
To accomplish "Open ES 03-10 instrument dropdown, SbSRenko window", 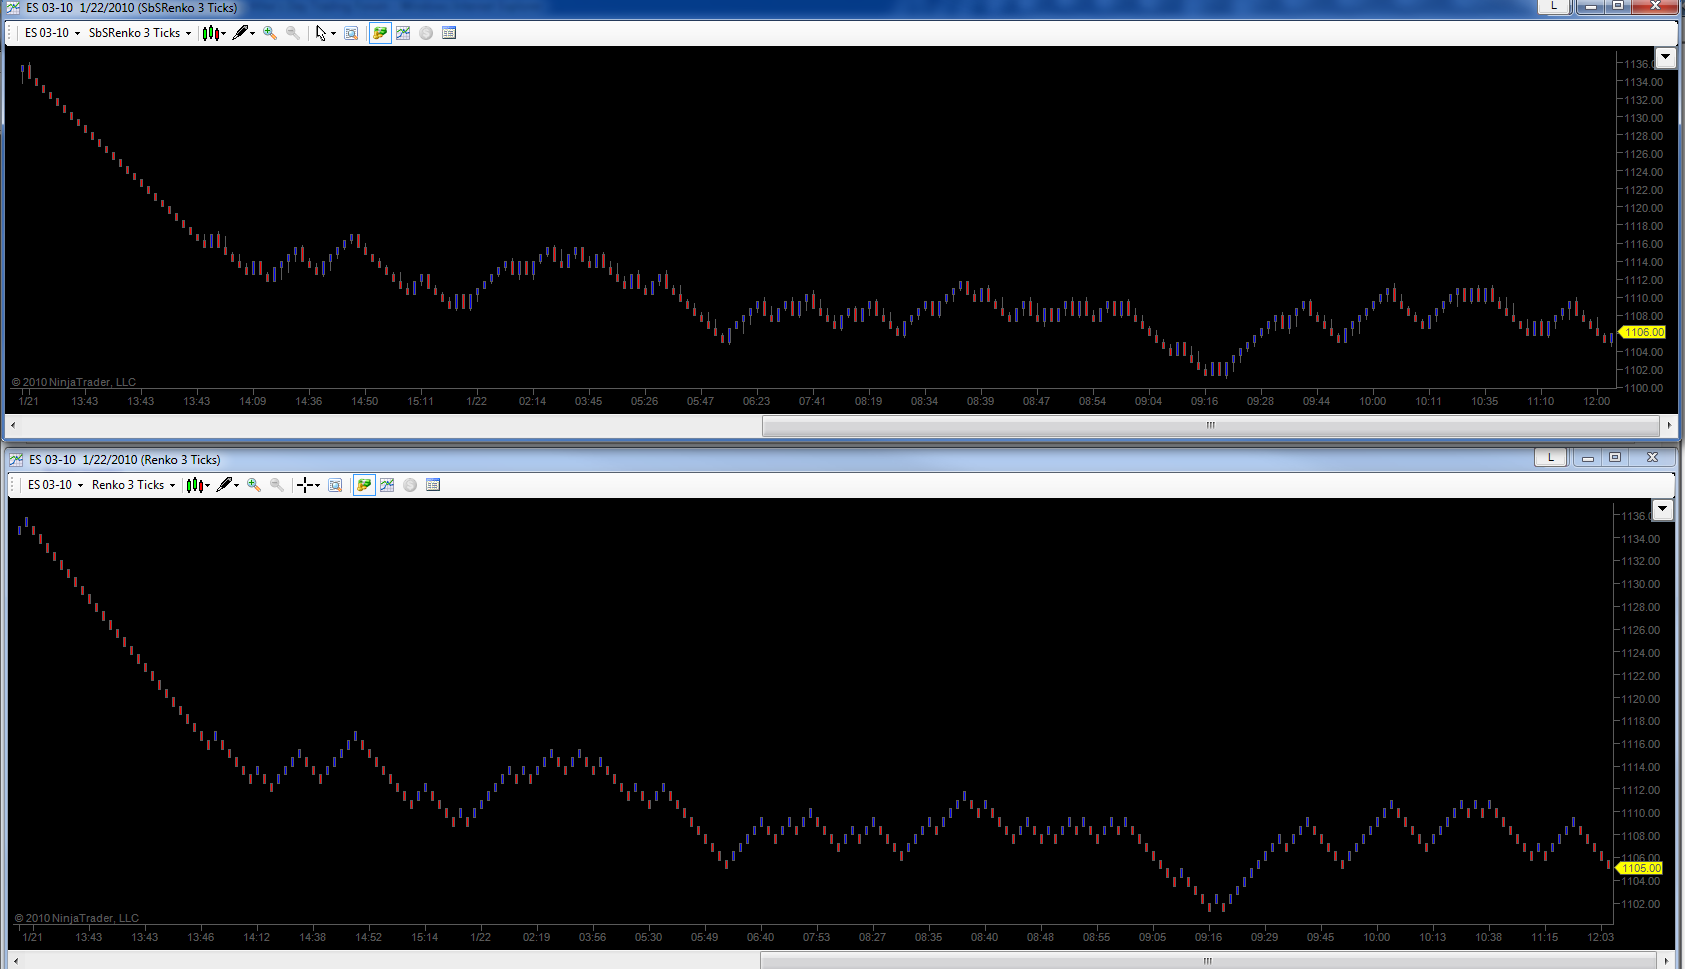I will coord(52,33).
